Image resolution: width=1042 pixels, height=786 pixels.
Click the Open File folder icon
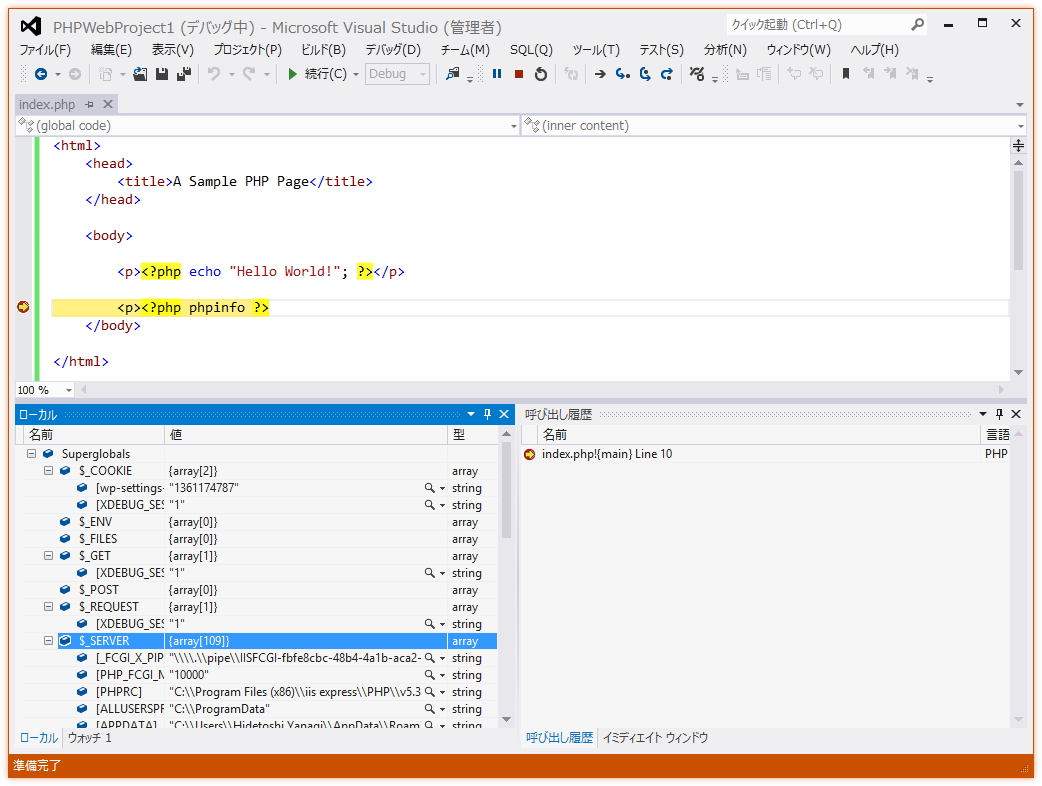(x=140, y=74)
